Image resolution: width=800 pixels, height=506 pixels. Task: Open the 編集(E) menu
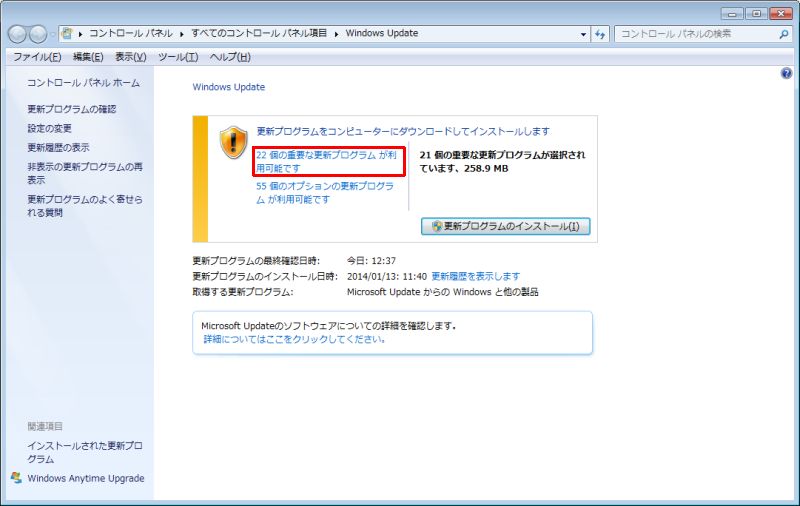(x=88, y=57)
